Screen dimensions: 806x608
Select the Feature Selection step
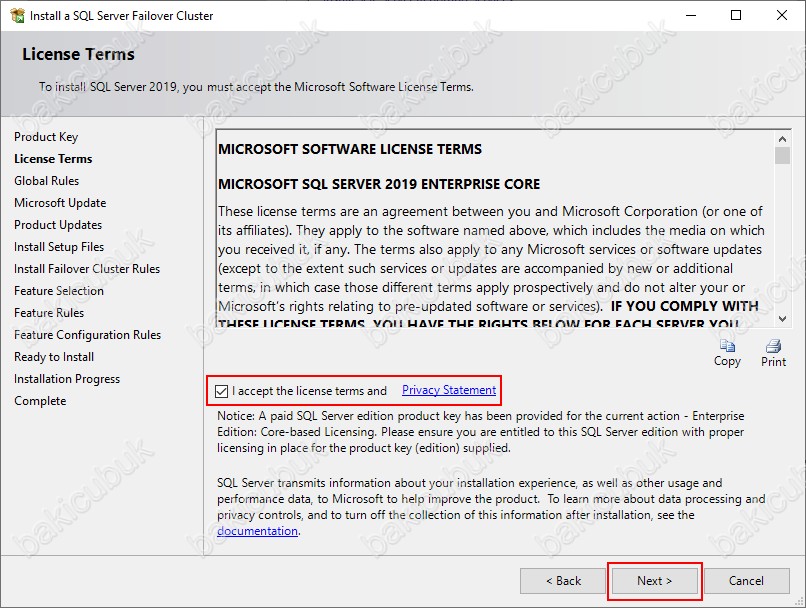[59, 291]
